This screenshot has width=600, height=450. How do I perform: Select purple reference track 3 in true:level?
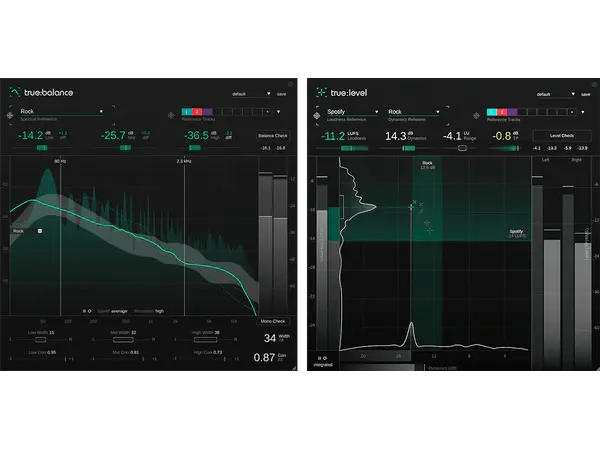point(512,112)
